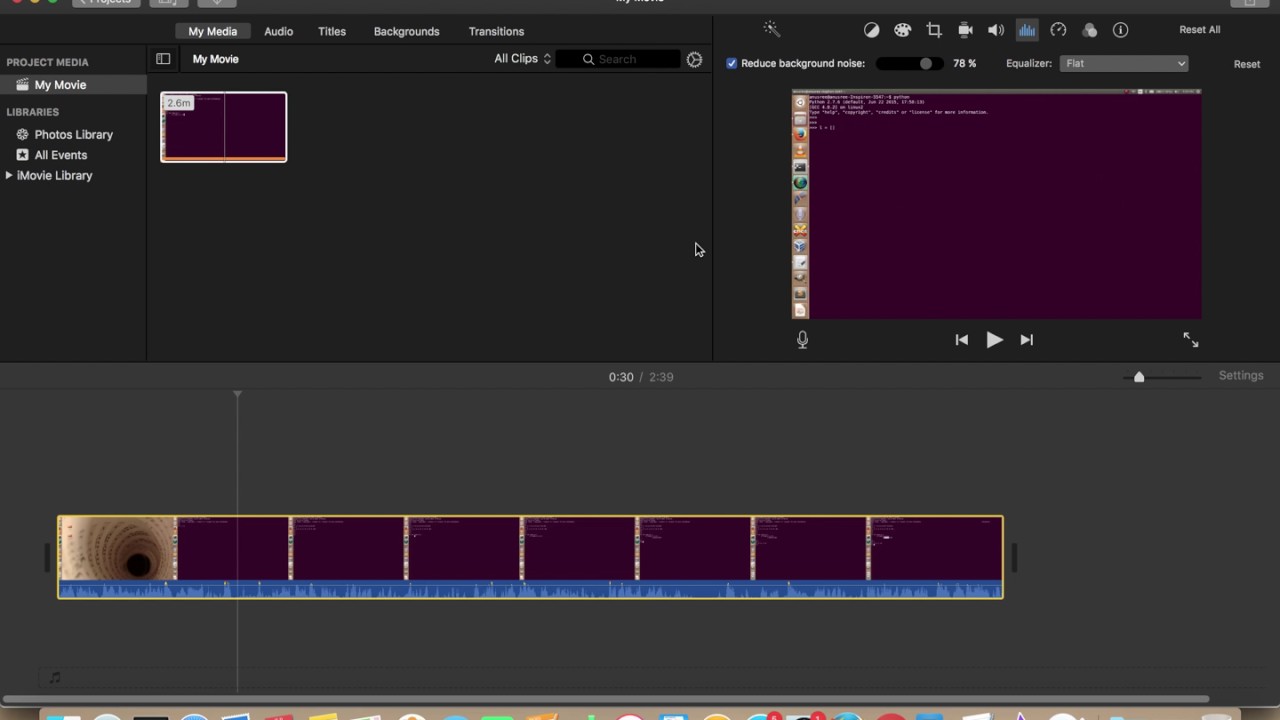The height and width of the screenshot is (720, 1280).
Task: Click the magic wand auto-enhance icon
Action: pyautogui.click(x=771, y=30)
